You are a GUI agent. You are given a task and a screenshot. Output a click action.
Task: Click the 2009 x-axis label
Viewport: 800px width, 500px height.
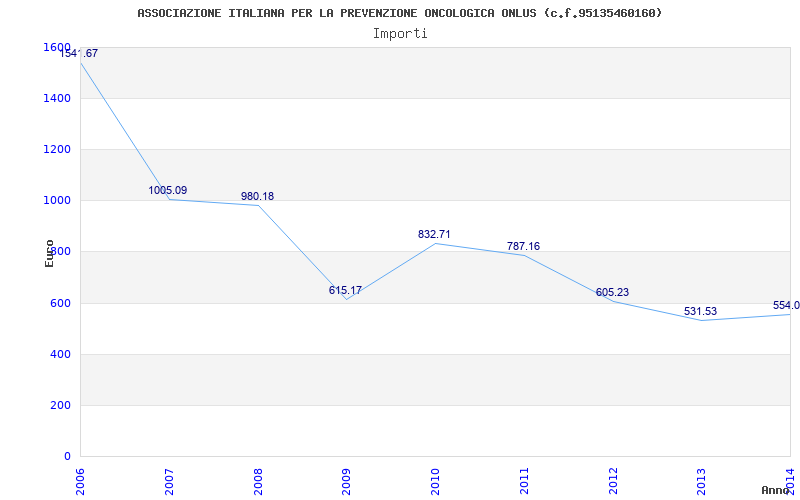(347, 481)
